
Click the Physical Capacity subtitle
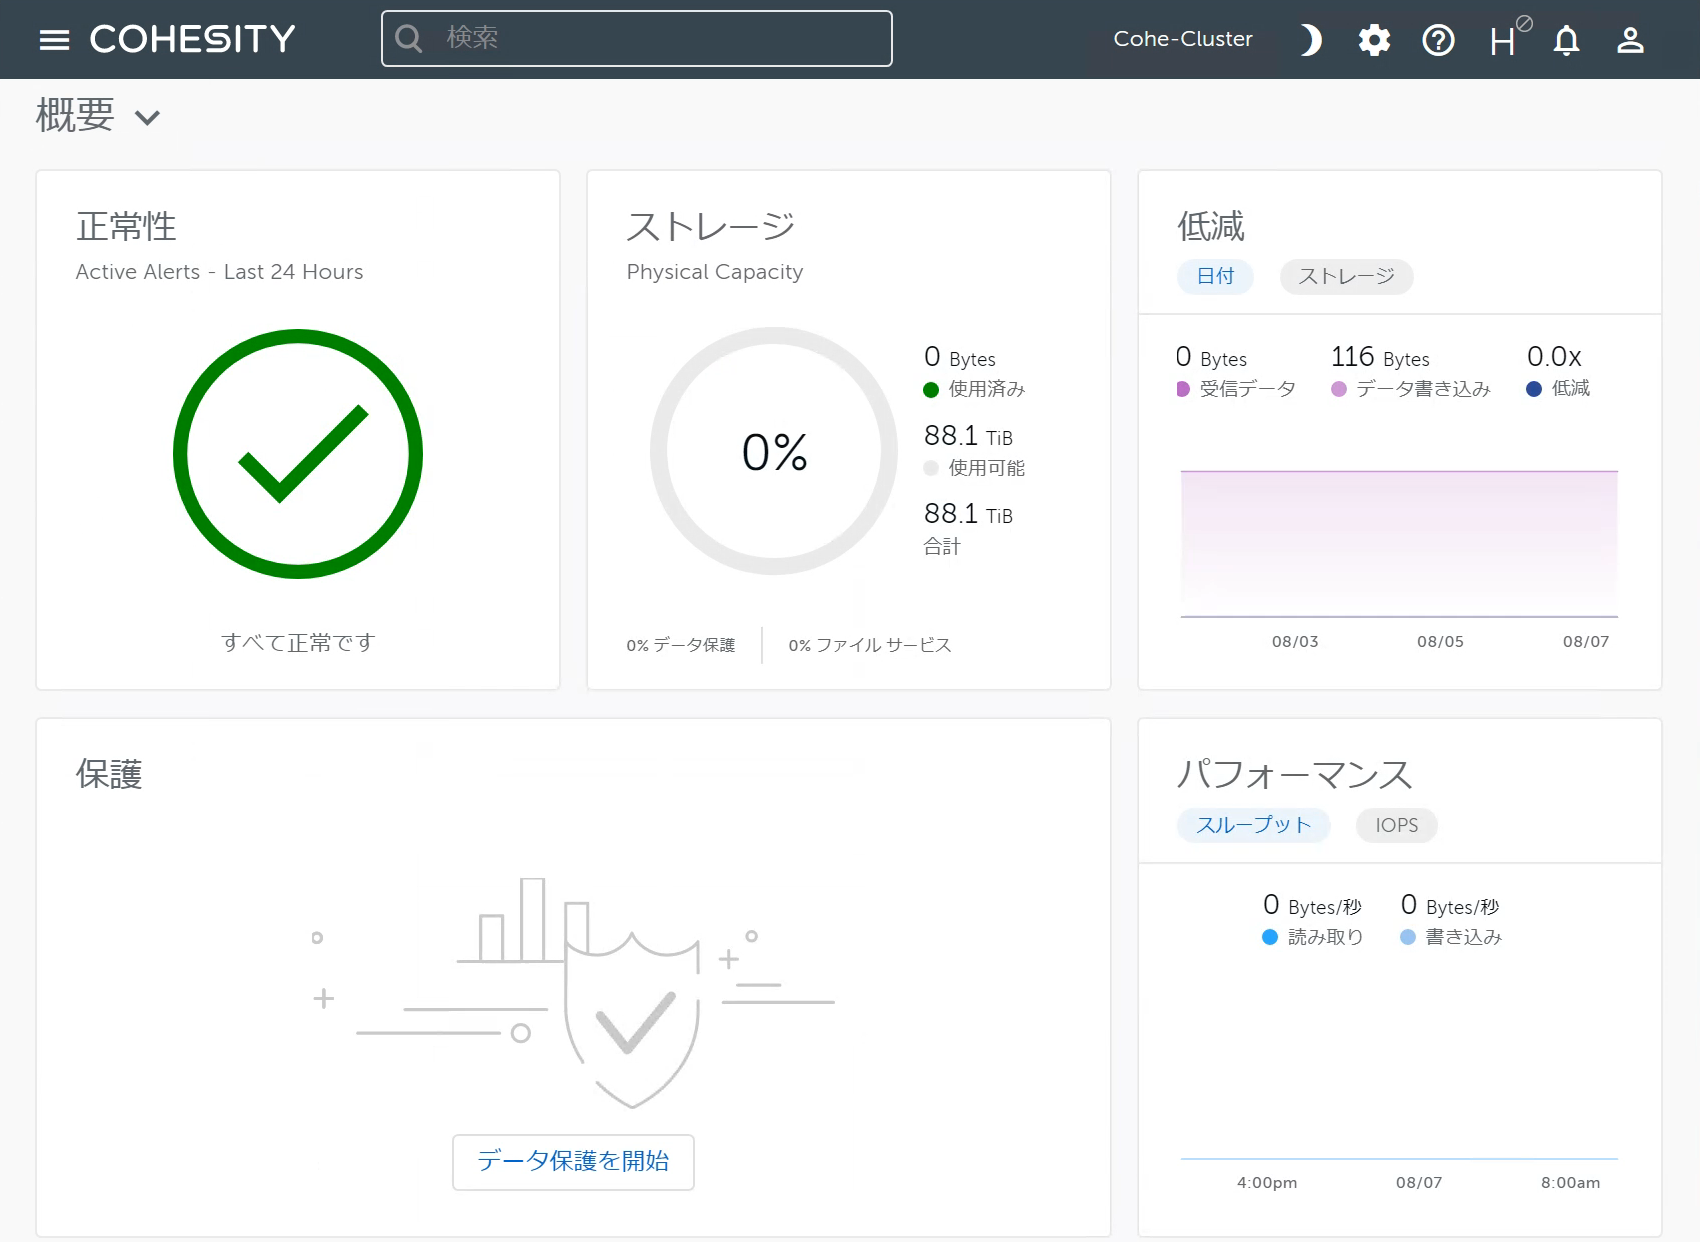pos(715,272)
